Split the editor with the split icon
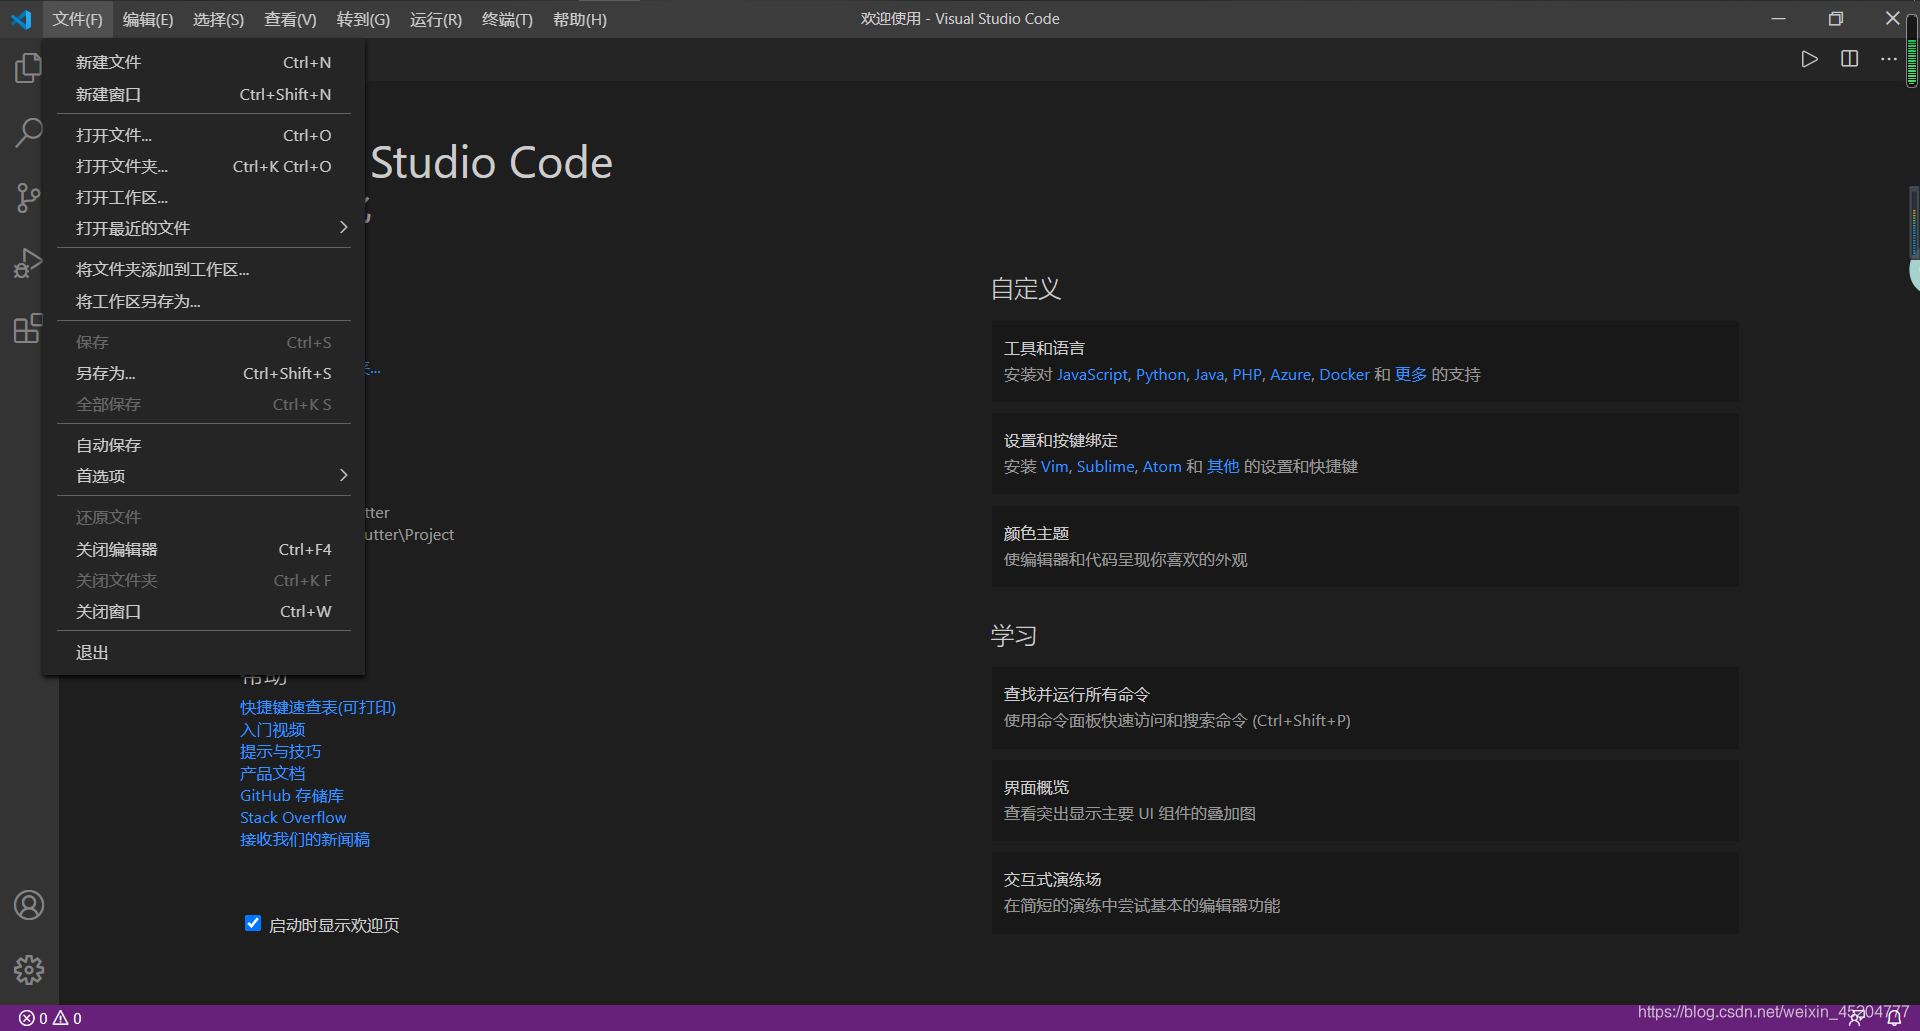Image resolution: width=1920 pixels, height=1031 pixels. click(1849, 59)
